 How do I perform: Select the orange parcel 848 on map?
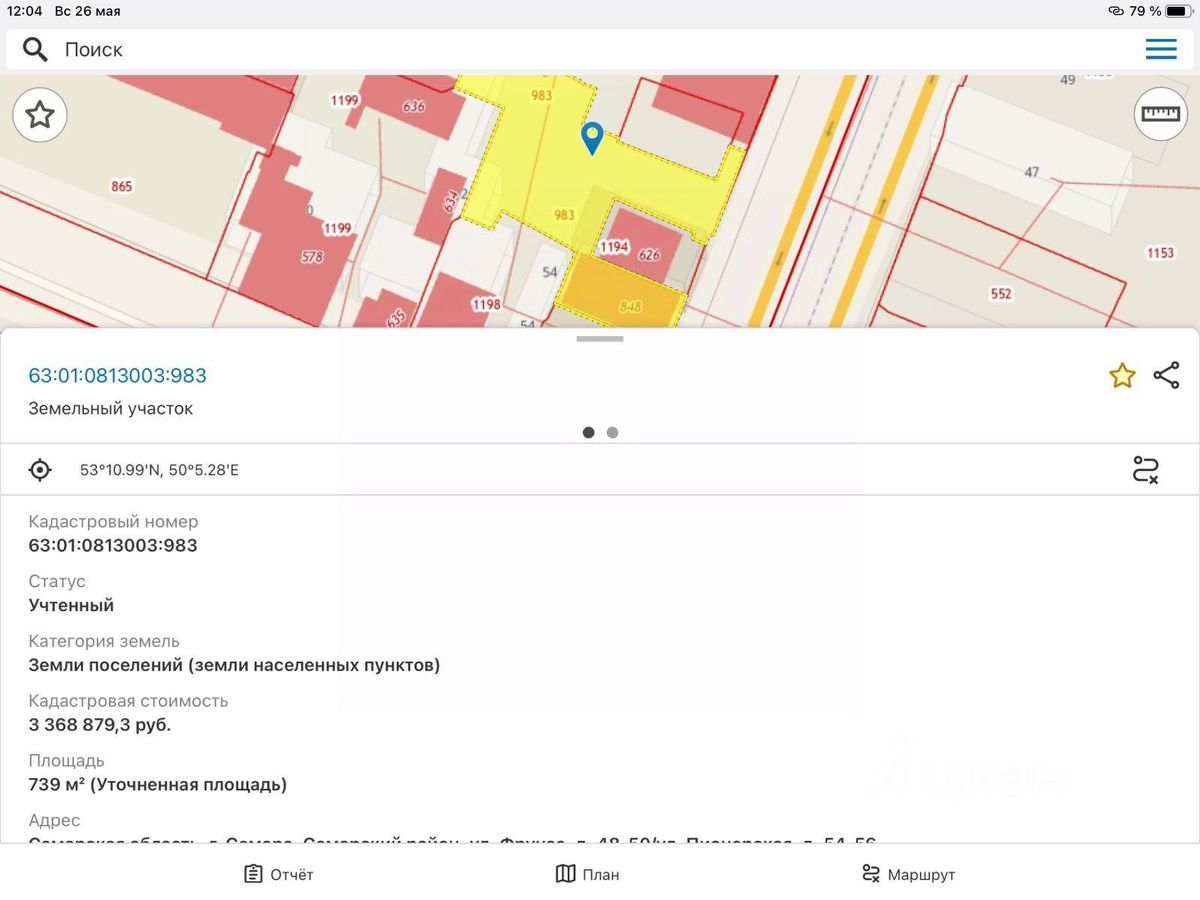pyautogui.click(x=620, y=295)
